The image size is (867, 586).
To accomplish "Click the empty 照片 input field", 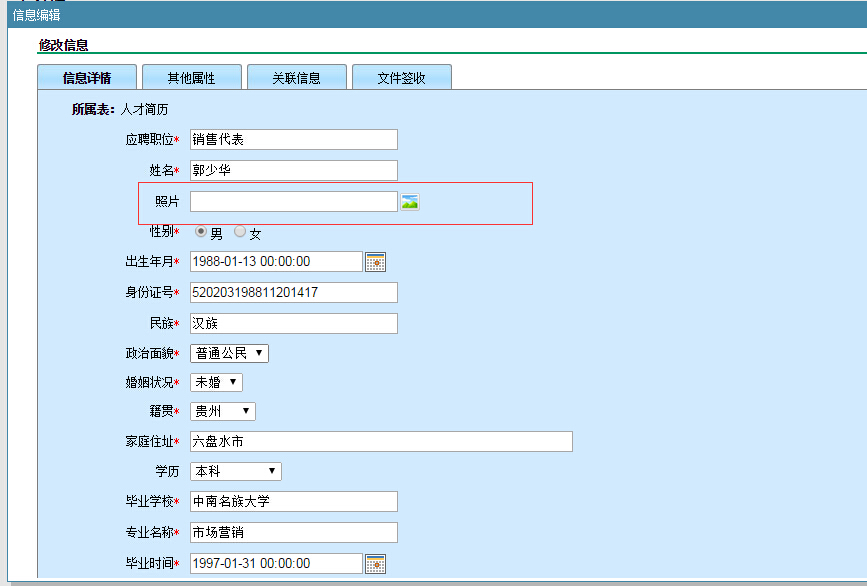I will [293, 202].
